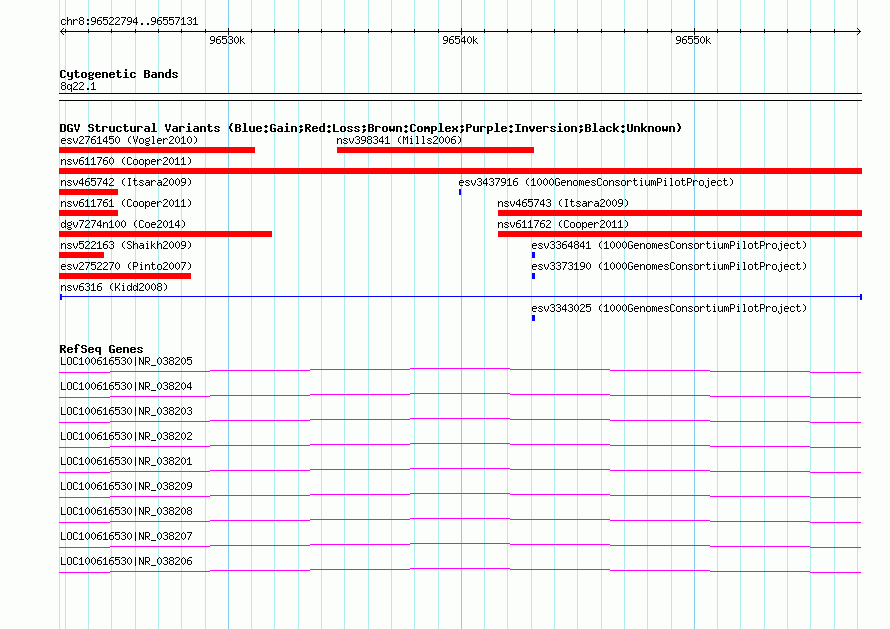
Task: Click the RefSeq Genes track title
Action: pos(101,349)
